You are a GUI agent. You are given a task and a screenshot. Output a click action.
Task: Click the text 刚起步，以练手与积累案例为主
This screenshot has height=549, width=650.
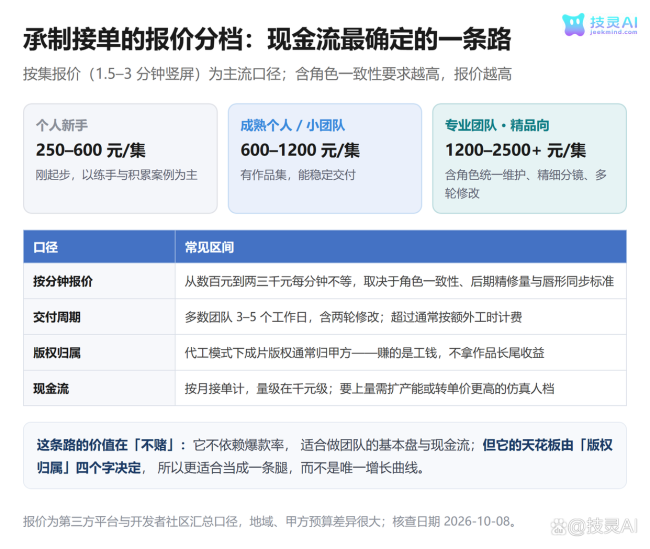click(116, 175)
